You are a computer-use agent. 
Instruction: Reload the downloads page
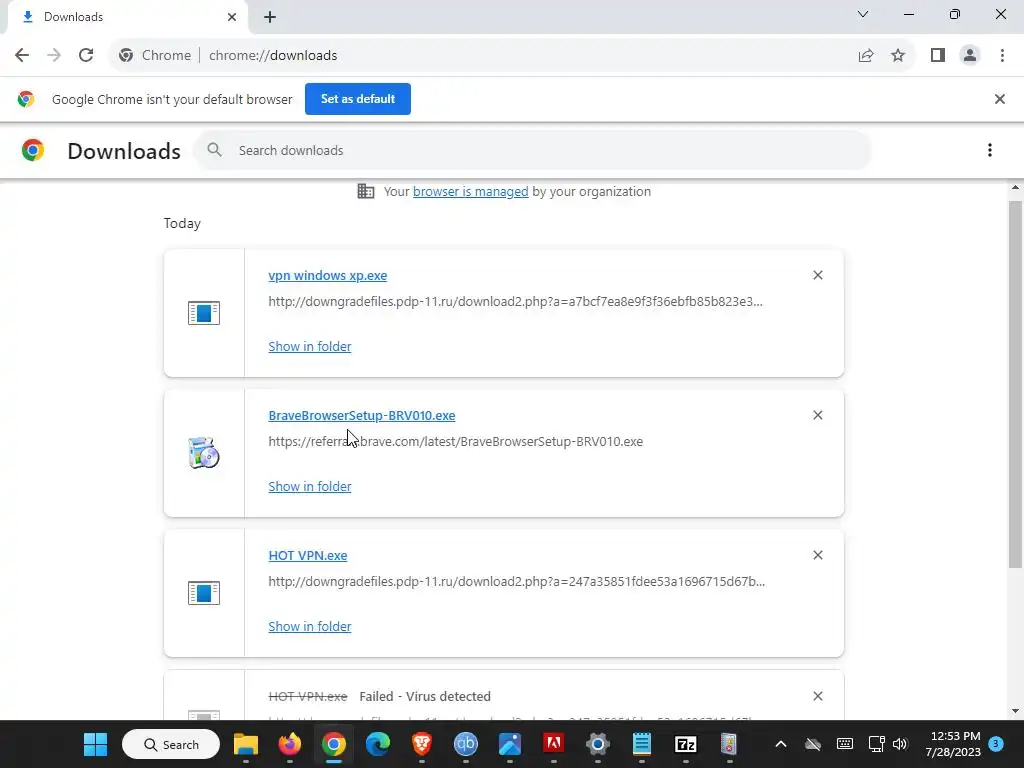(x=86, y=56)
